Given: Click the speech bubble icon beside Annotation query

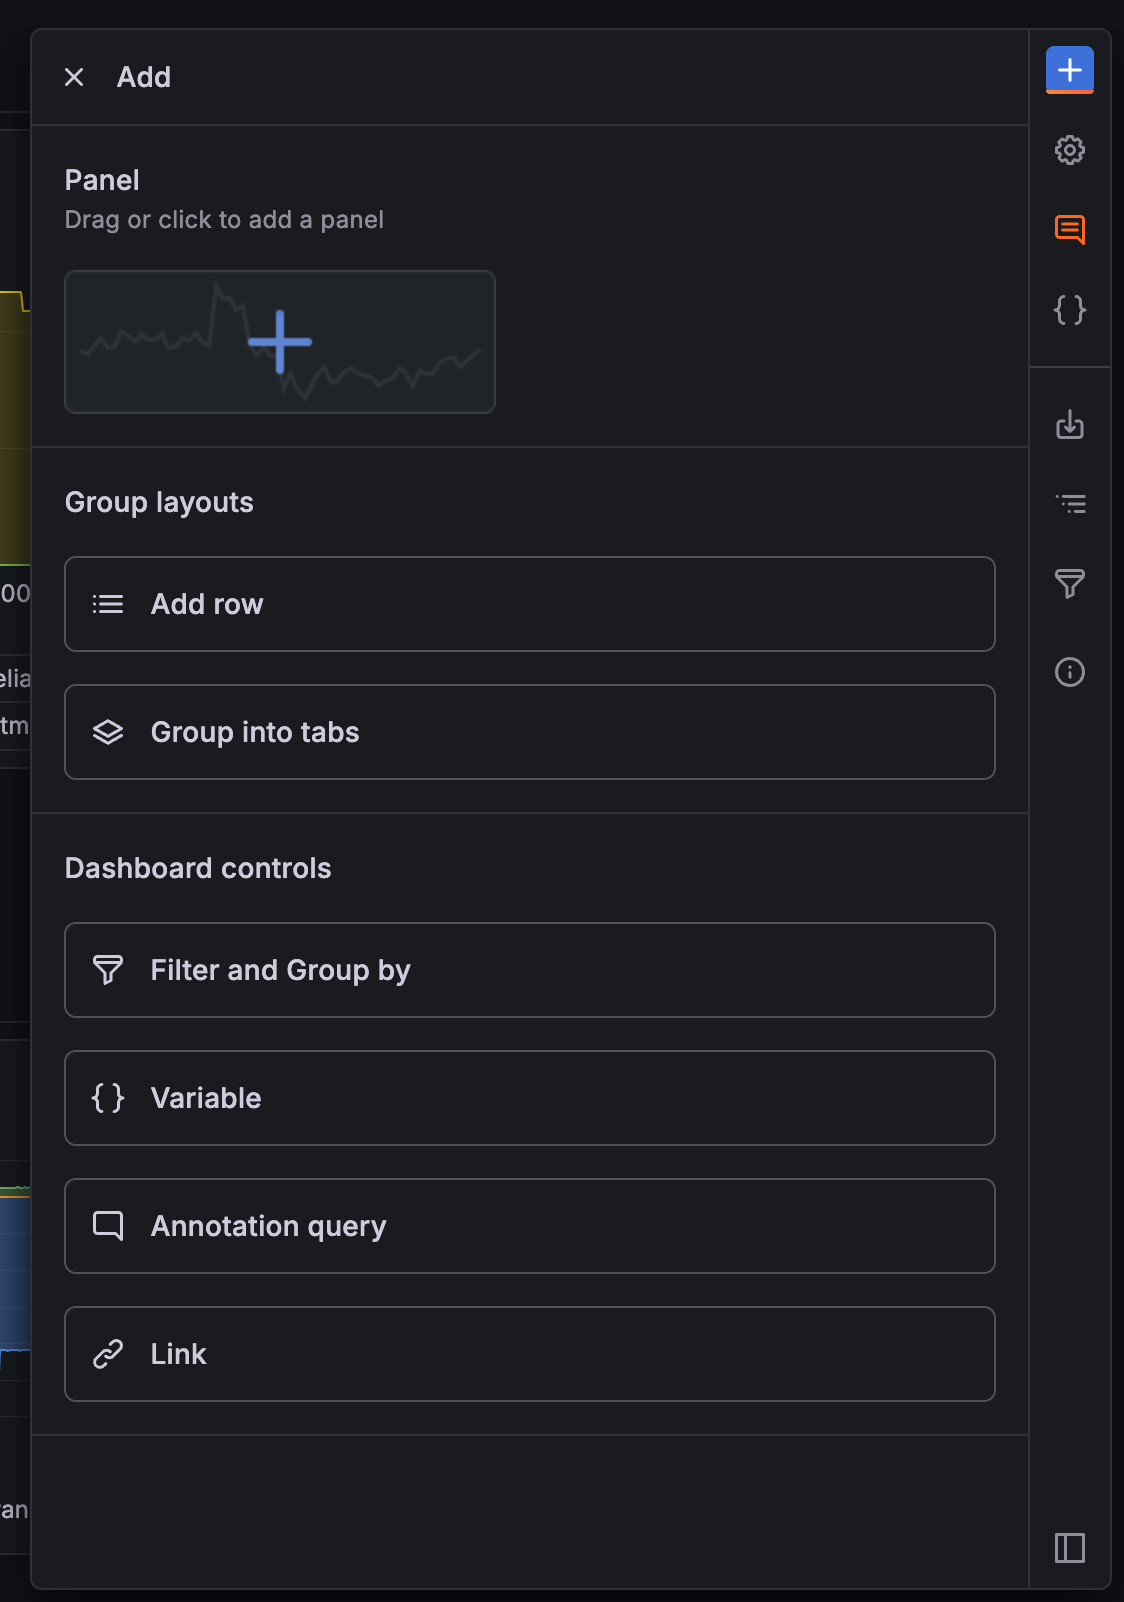Looking at the screenshot, I should click(x=108, y=1226).
